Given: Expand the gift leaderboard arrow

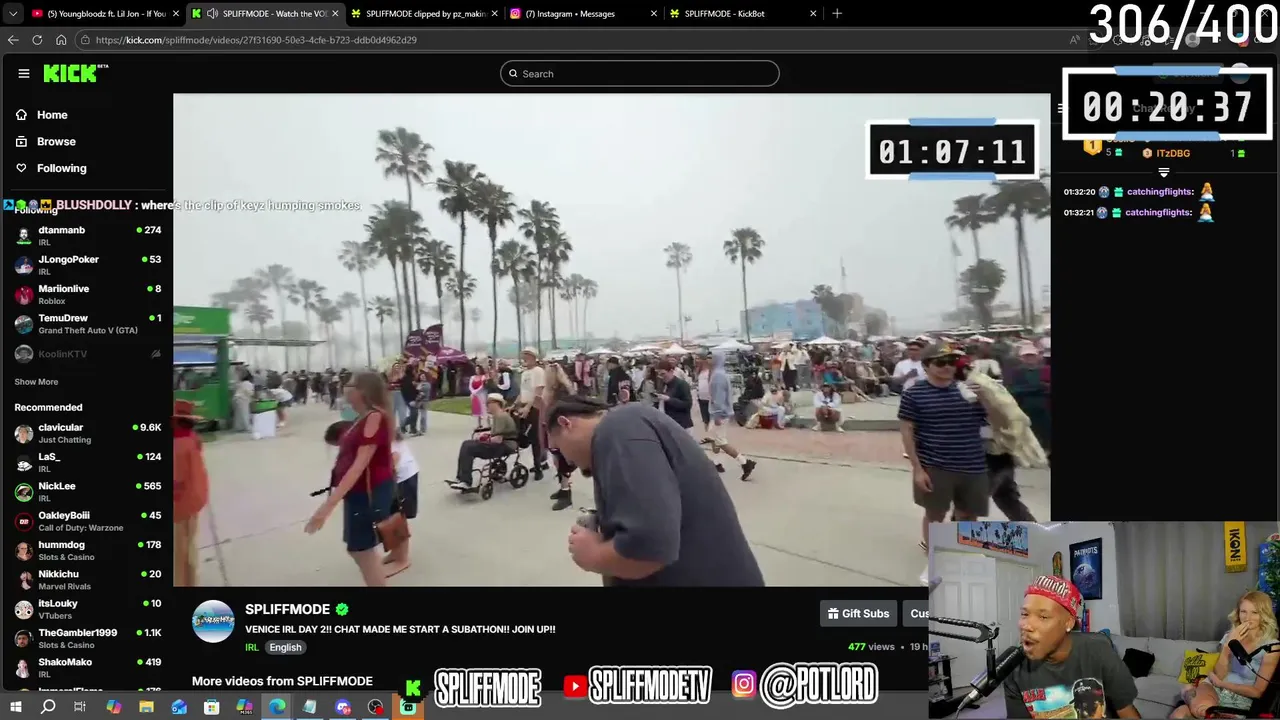Looking at the screenshot, I should [1163, 173].
